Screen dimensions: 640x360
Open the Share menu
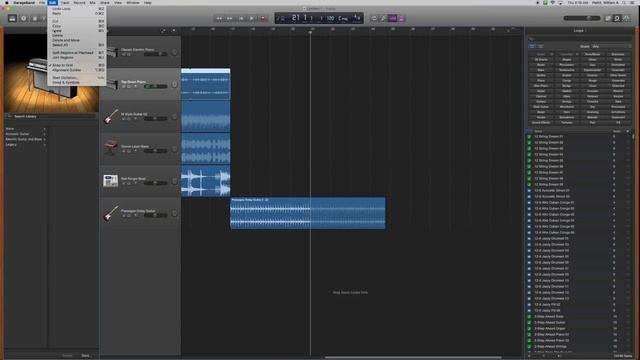coord(105,2)
